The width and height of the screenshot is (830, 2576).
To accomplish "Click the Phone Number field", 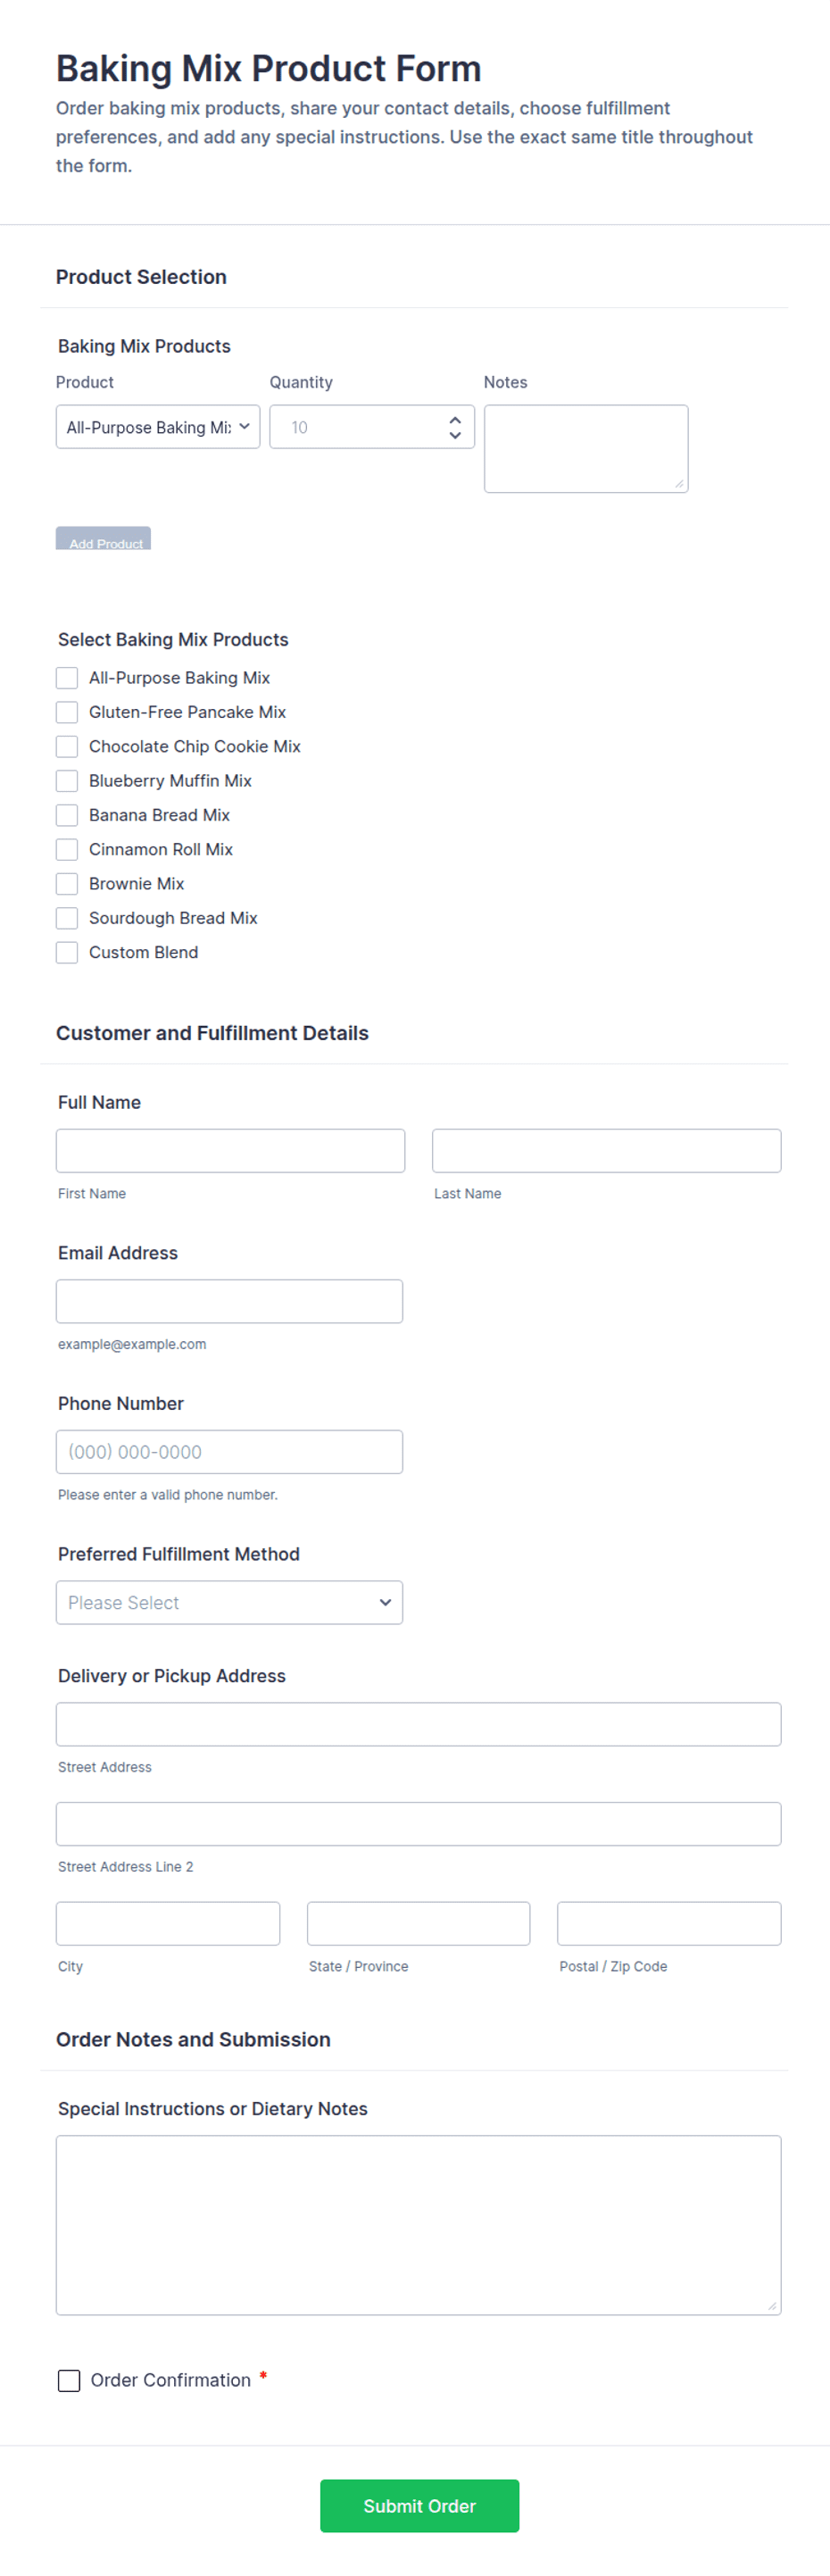I will [229, 1452].
